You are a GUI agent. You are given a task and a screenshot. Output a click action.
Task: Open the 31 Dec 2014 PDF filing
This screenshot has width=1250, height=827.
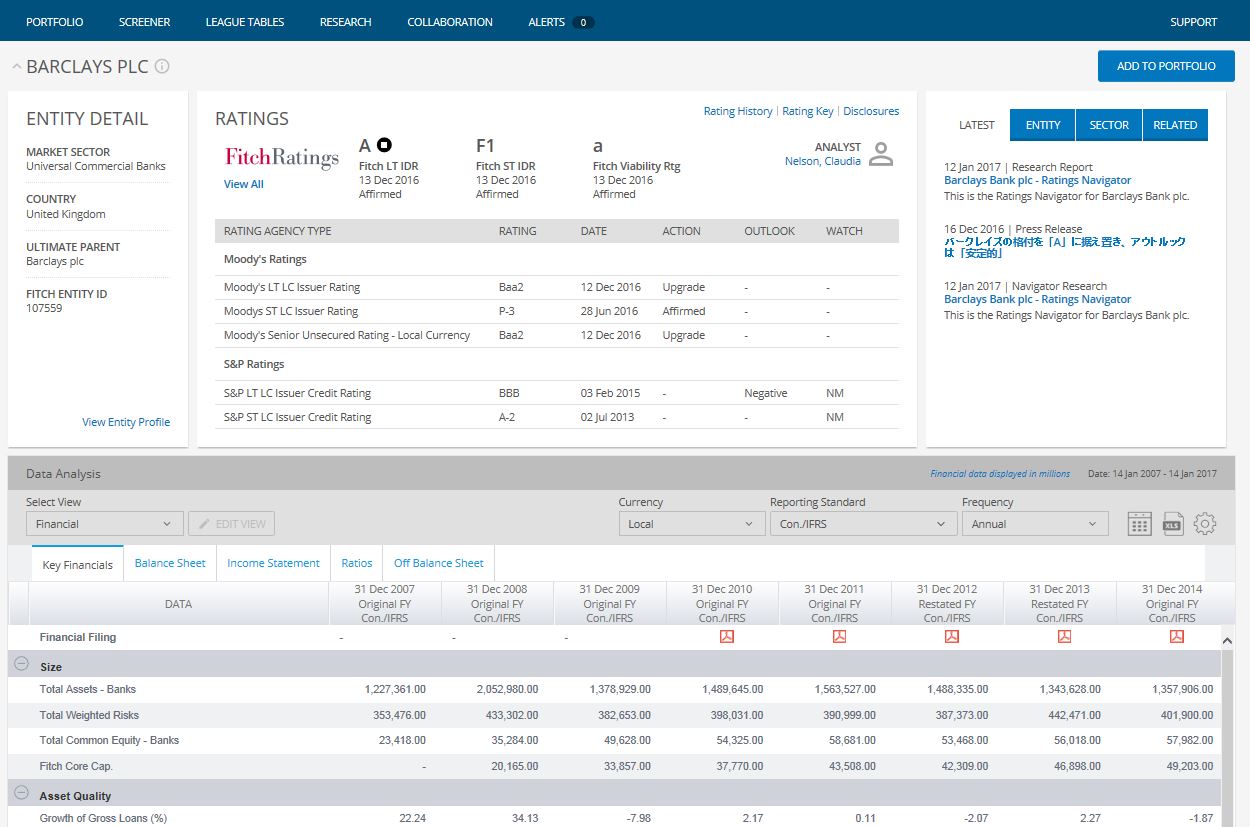(1177, 637)
